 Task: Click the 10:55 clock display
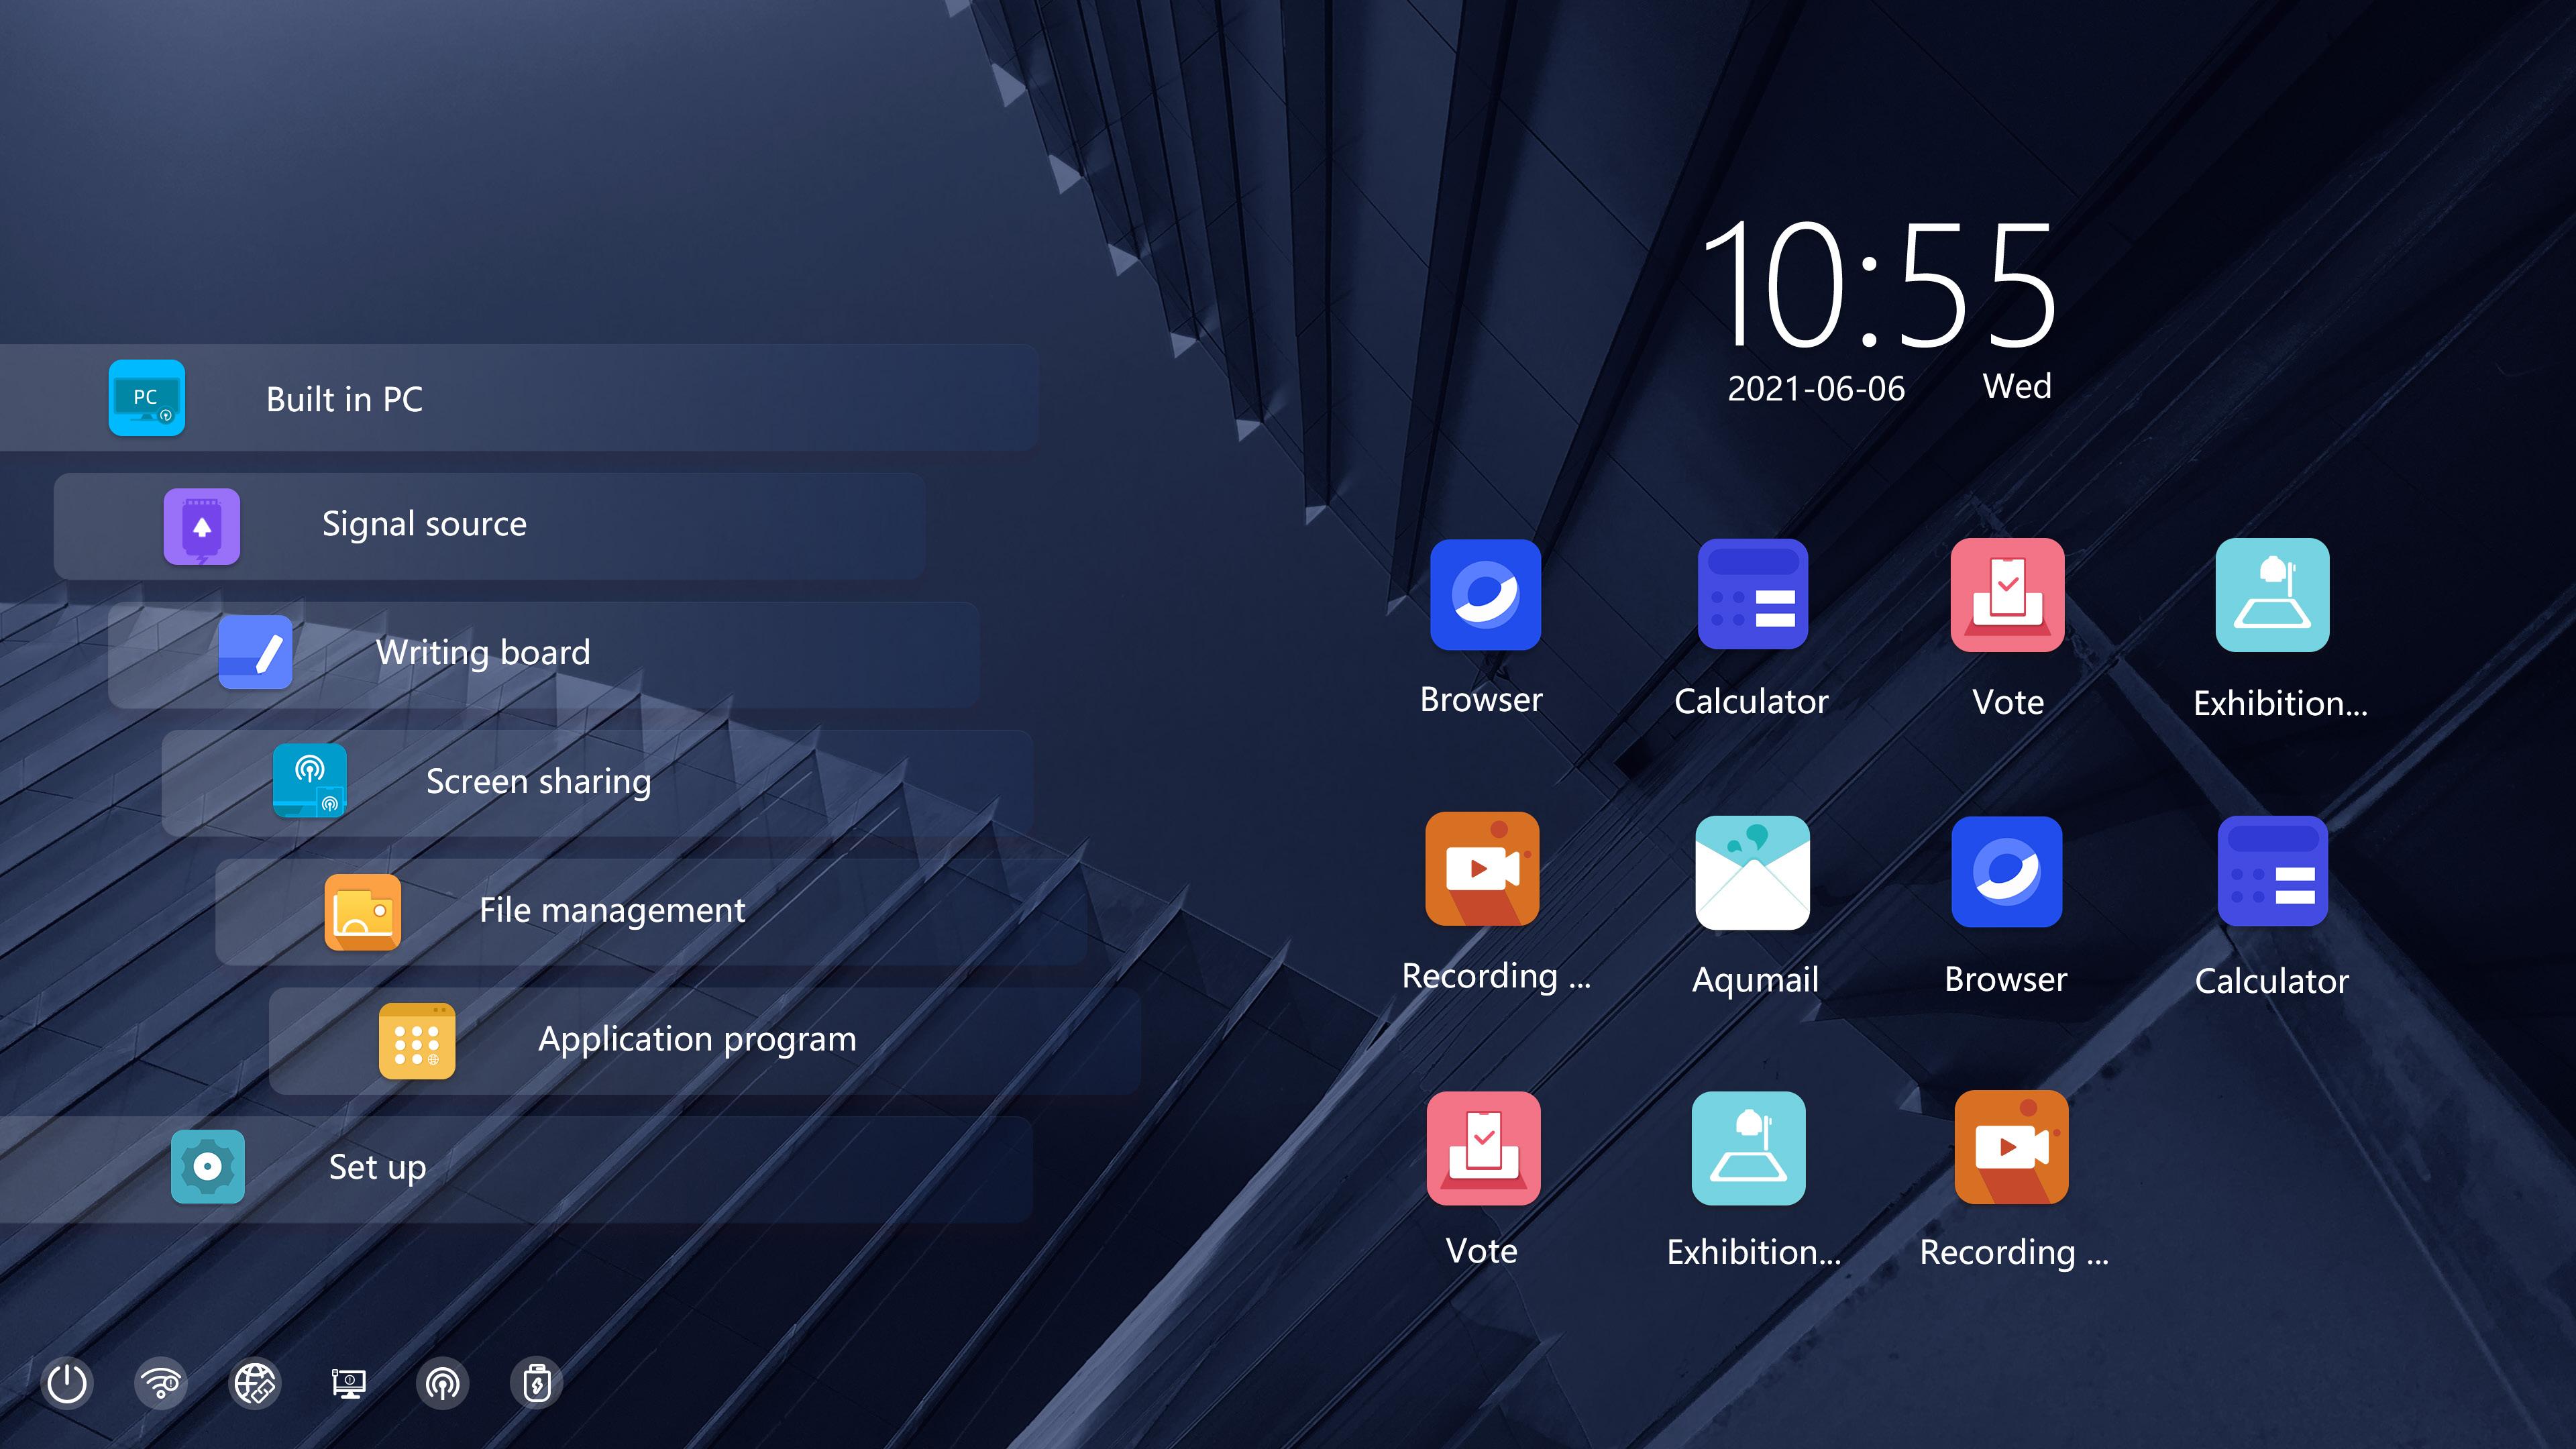[1878, 285]
